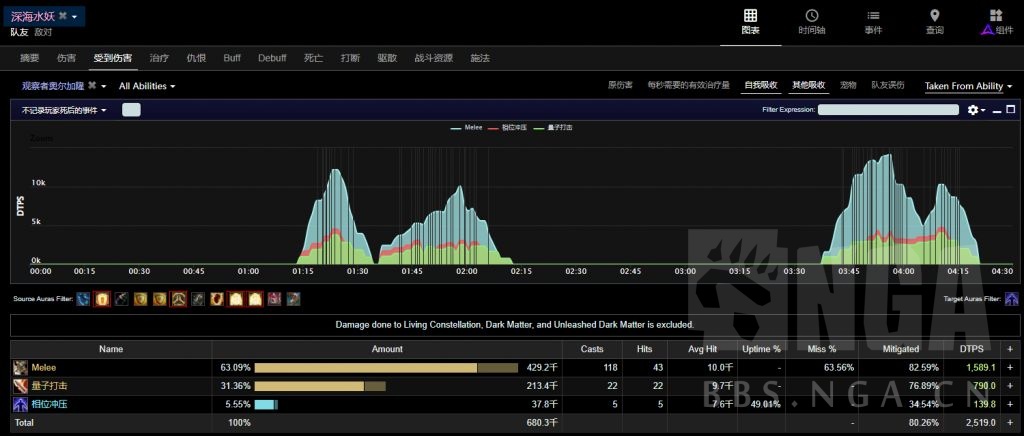Click the target aura filter icon

click(1012, 299)
